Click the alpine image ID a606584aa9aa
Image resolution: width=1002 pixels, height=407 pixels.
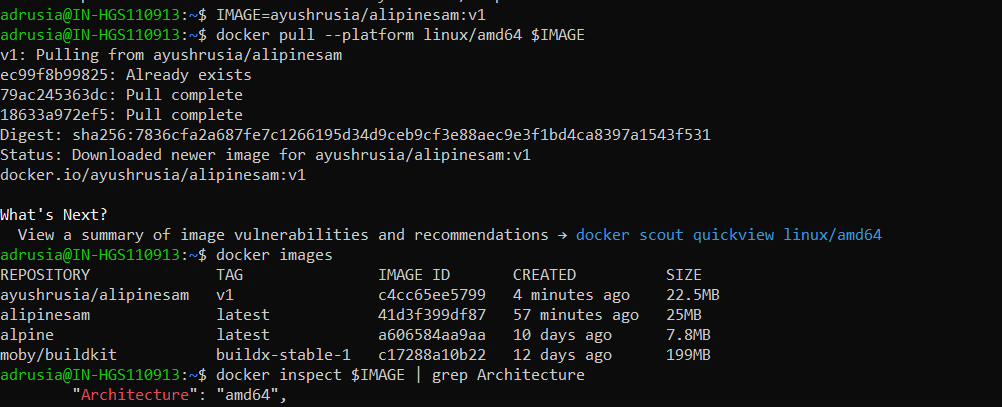click(x=431, y=335)
